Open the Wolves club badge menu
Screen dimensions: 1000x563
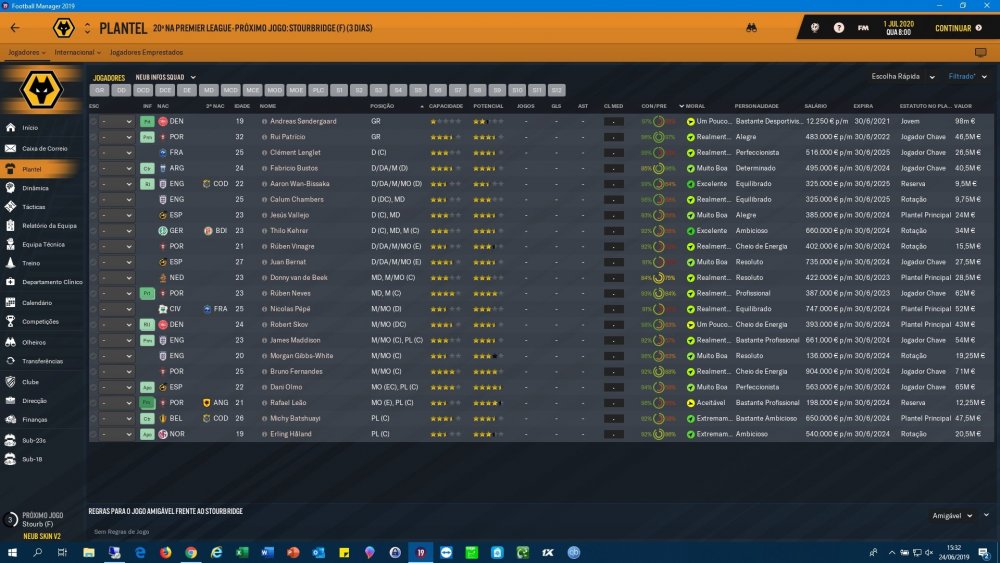pyautogui.click(x=63, y=28)
